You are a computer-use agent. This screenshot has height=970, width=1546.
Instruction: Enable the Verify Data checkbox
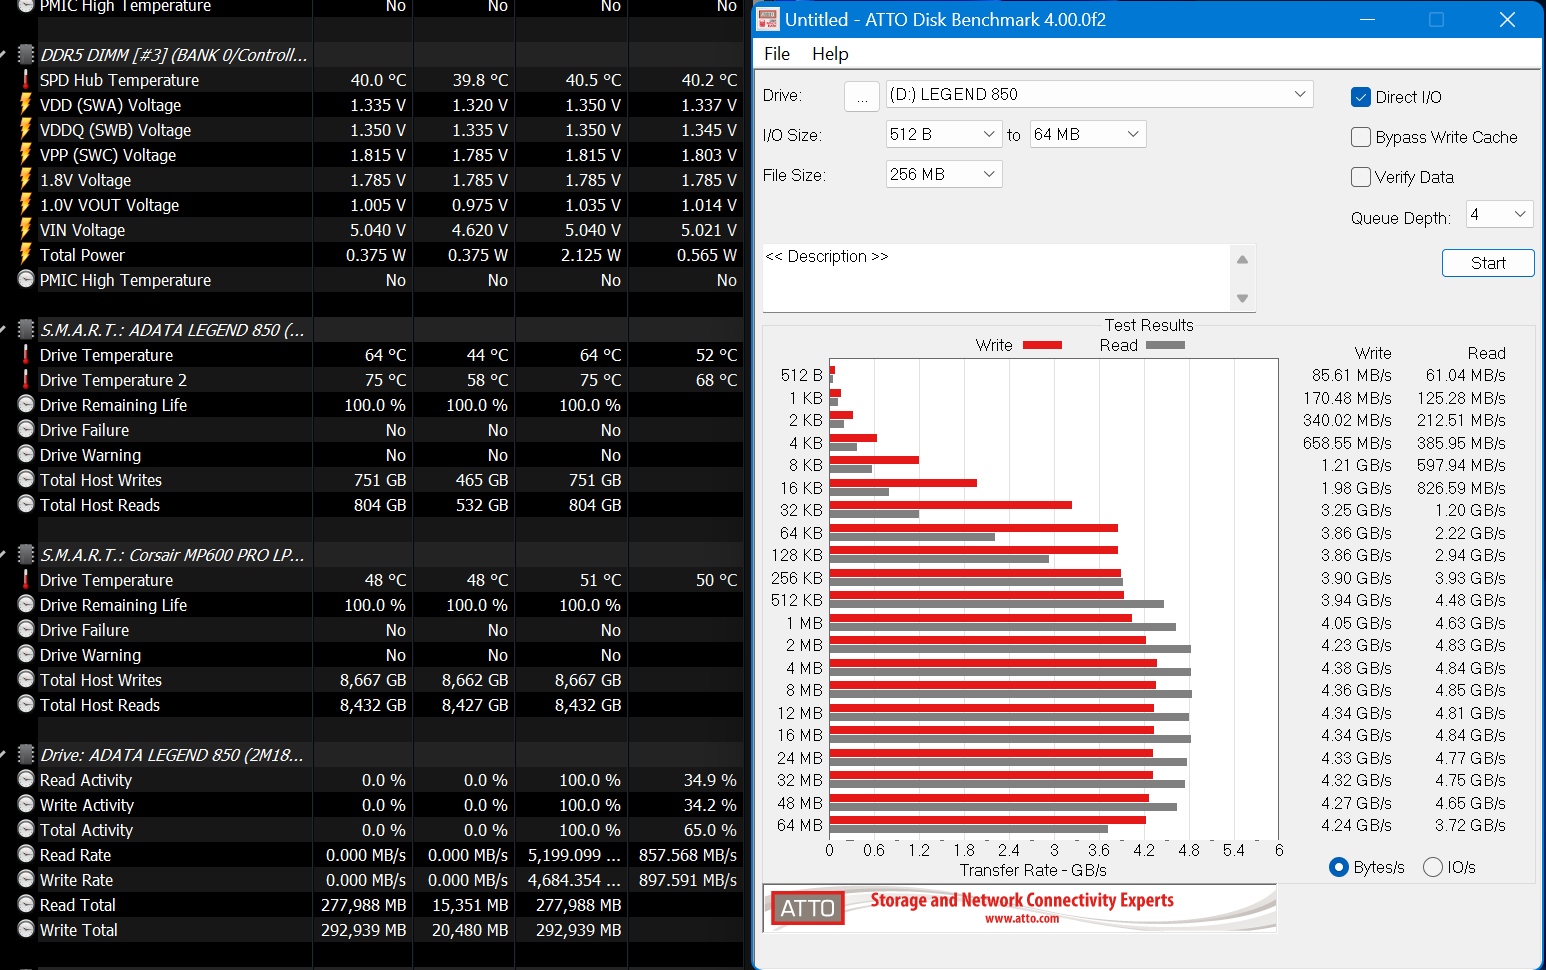1360,177
